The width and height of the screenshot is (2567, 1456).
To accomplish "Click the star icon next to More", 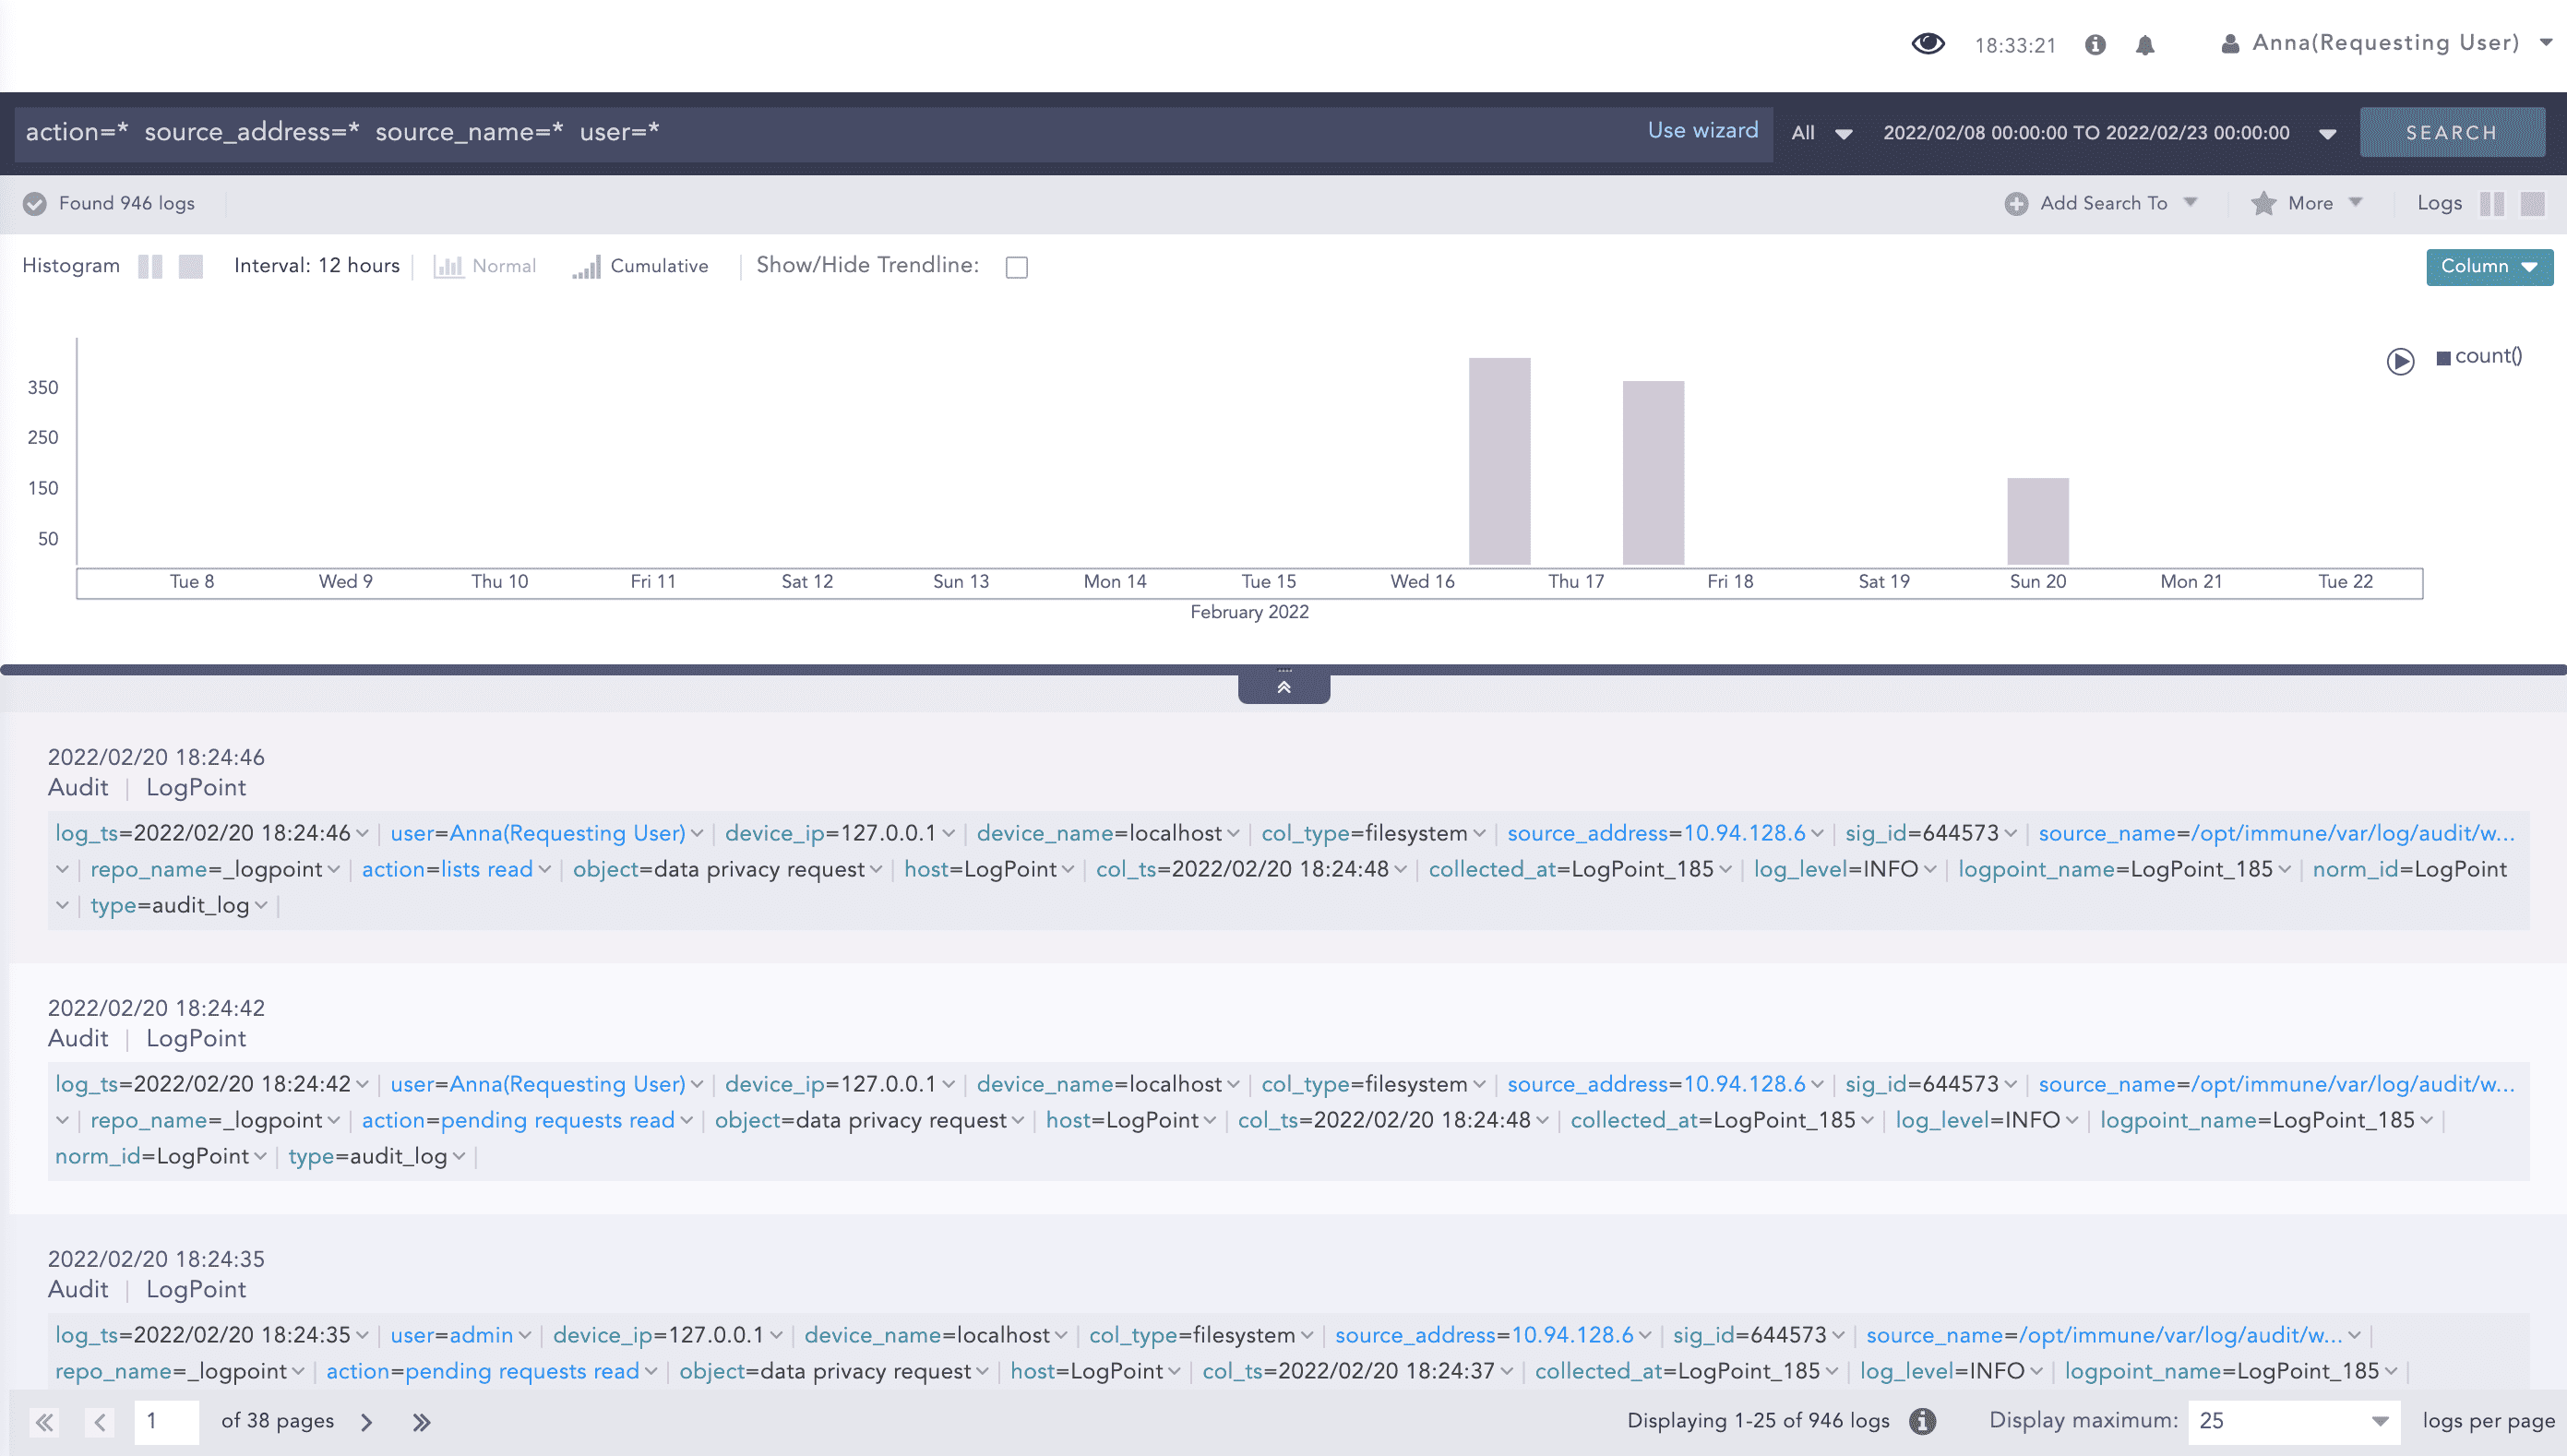I will [x=2264, y=203].
